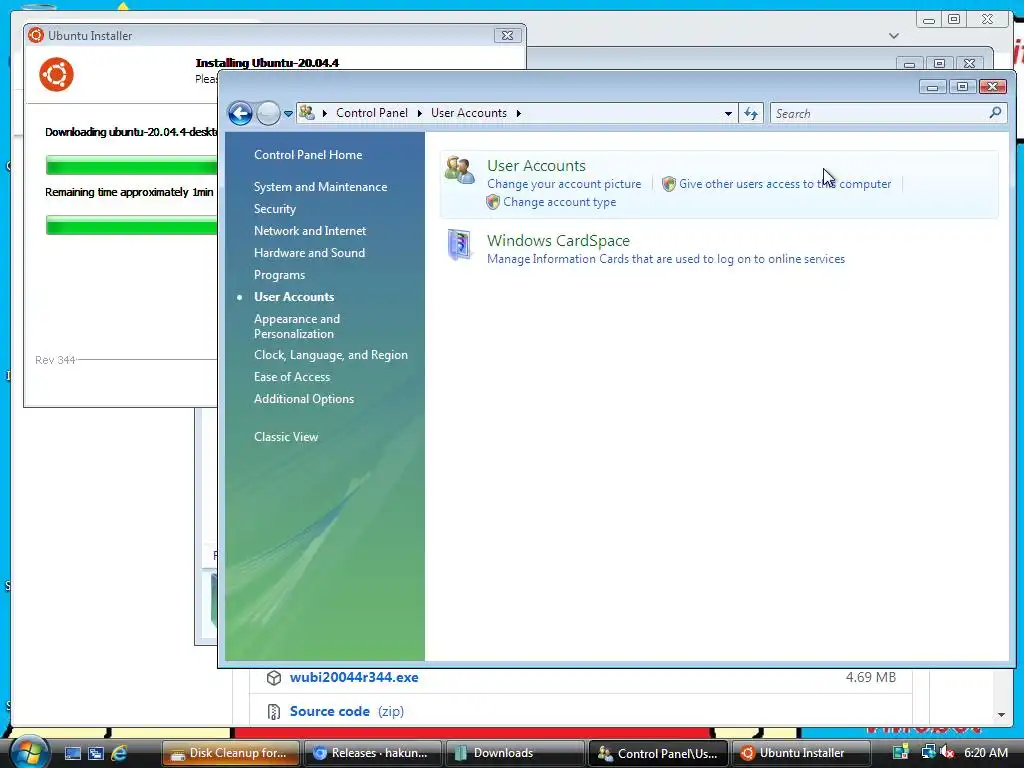This screenshot has height=768, width=1024.
Task: Click the browser scrollbar down arrow
Action: pyautogui.click(x=1001, y=715)
